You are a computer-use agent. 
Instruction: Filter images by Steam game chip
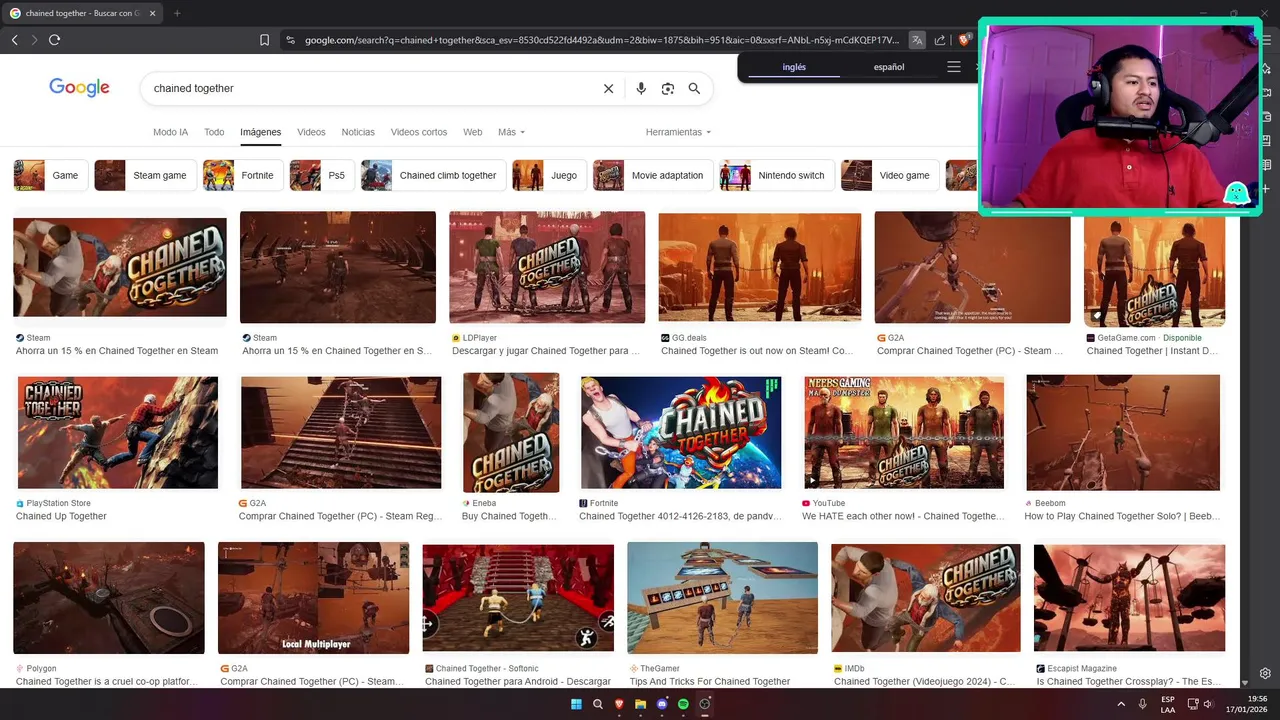coord(144,175)
